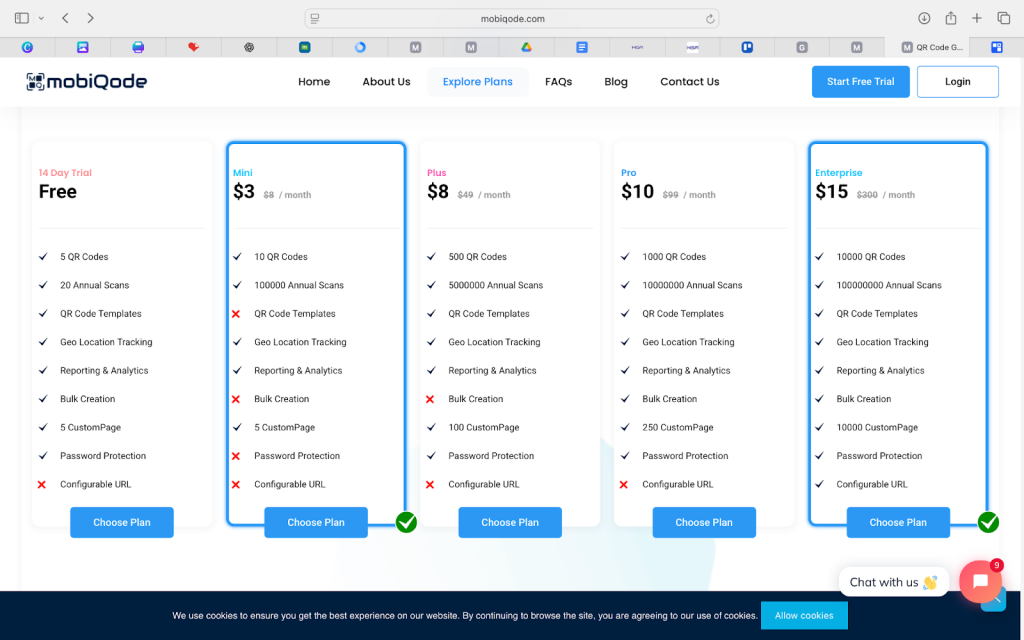Open a new tab with plus icon
Viewport: 1024px width, 640px height.
coord(977,18)
